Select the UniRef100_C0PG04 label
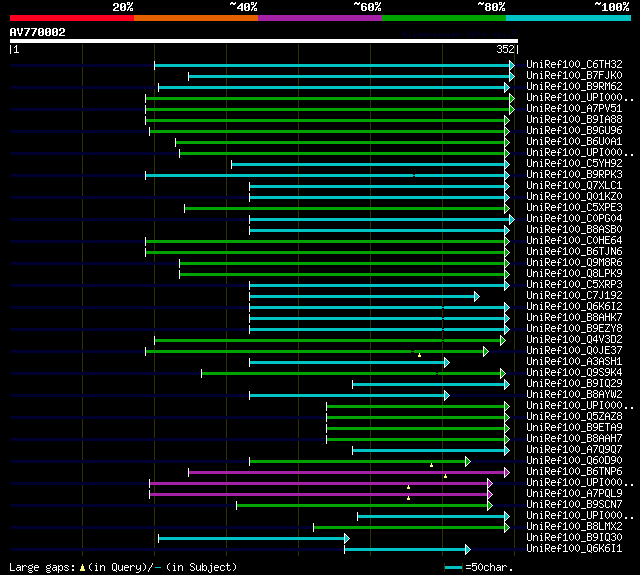The image size is (640, 575). [574, 219]
